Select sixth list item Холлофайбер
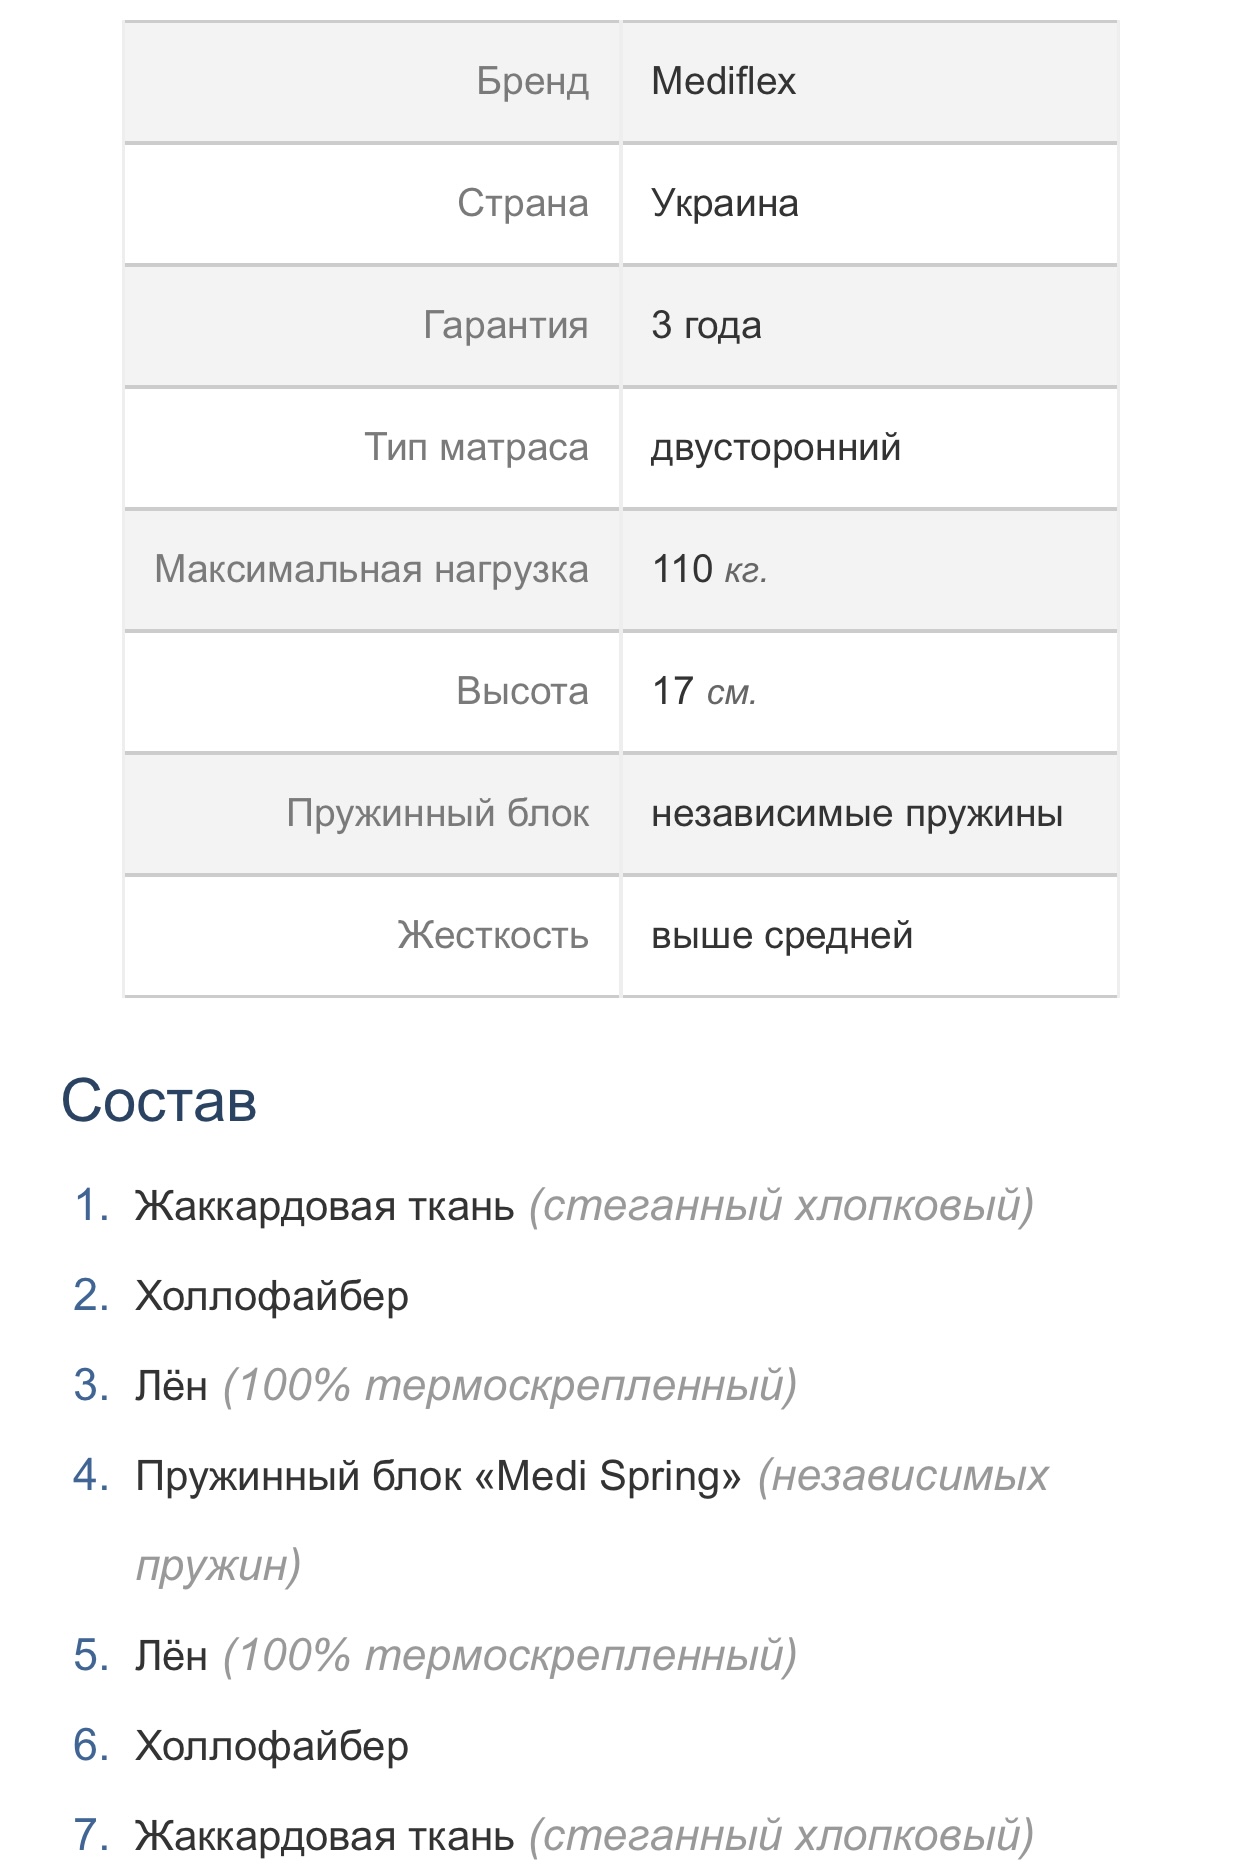The image size is (1242, 1870). (272, 1746)
